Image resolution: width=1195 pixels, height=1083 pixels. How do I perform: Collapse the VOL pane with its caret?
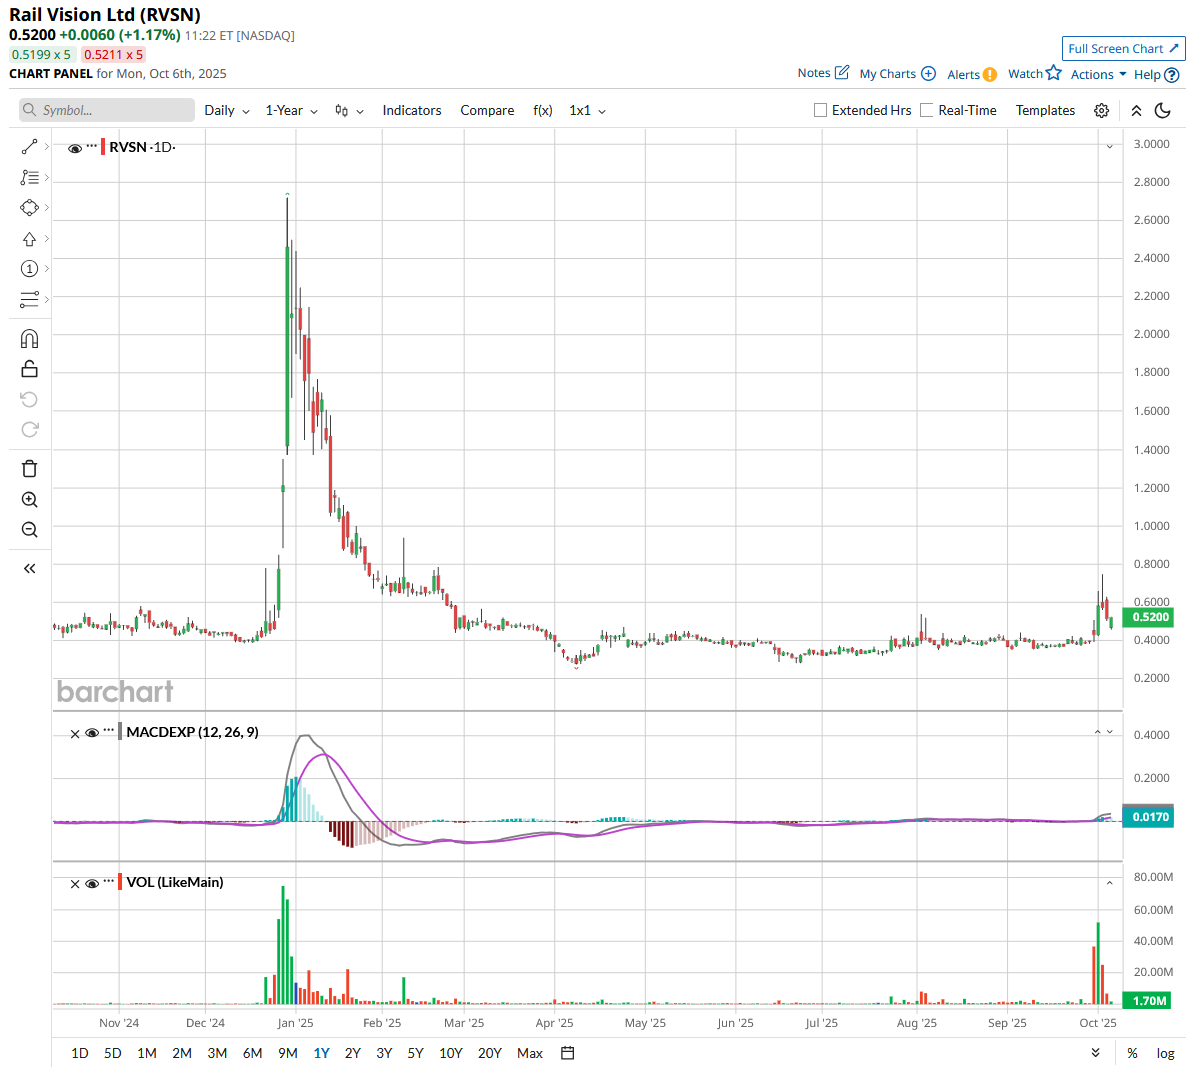tap(1110, 883)
